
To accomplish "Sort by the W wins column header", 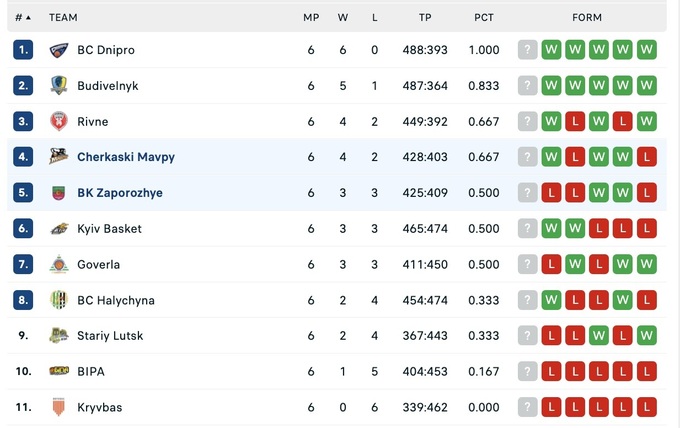I will point(343,17).
